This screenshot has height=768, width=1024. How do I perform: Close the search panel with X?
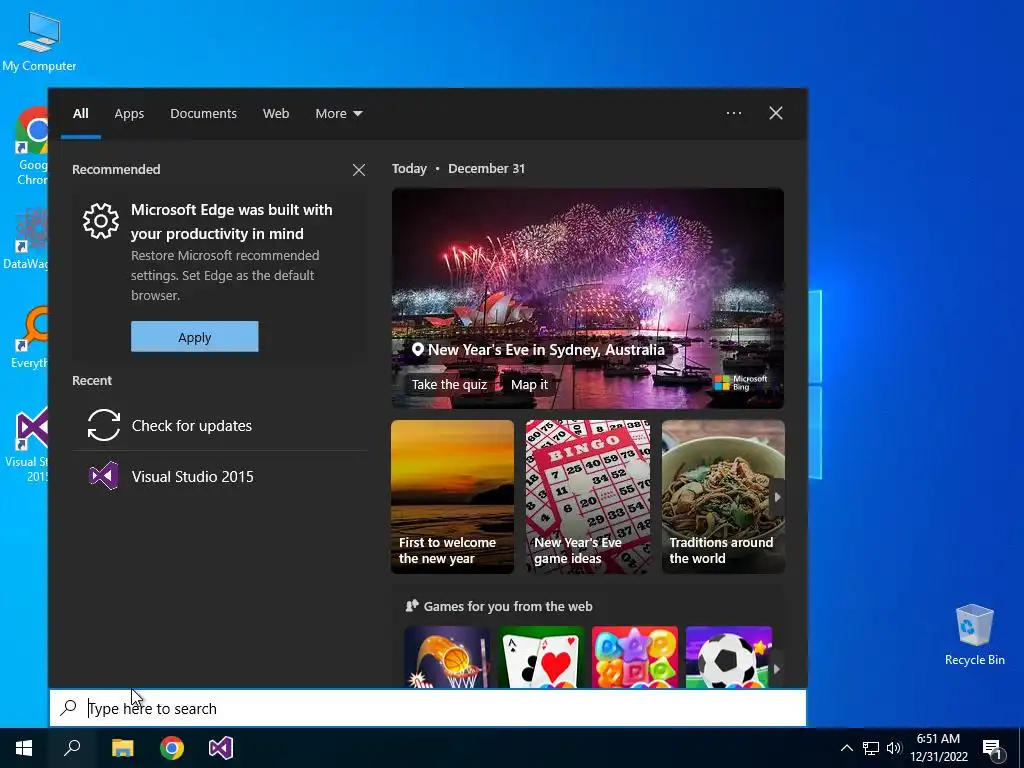point(776,113)
